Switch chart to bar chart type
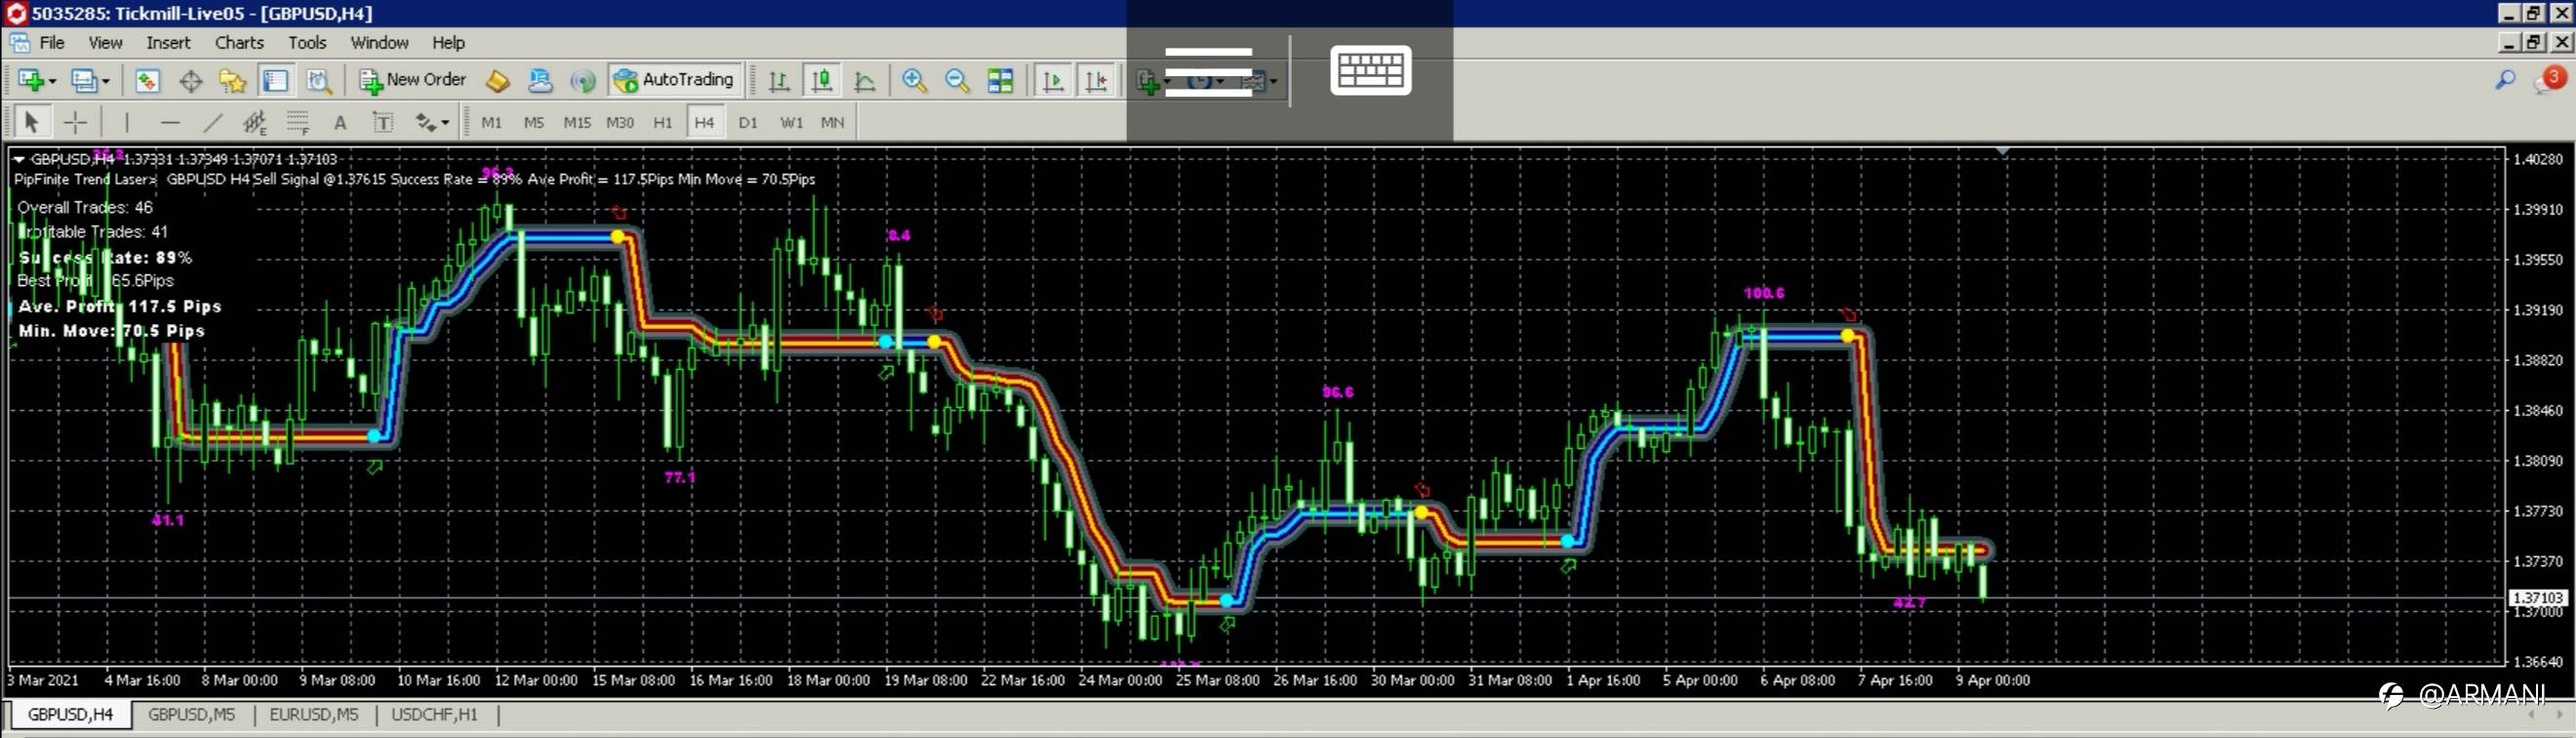Screen dimensions: 2576x738 coord(778,81)
